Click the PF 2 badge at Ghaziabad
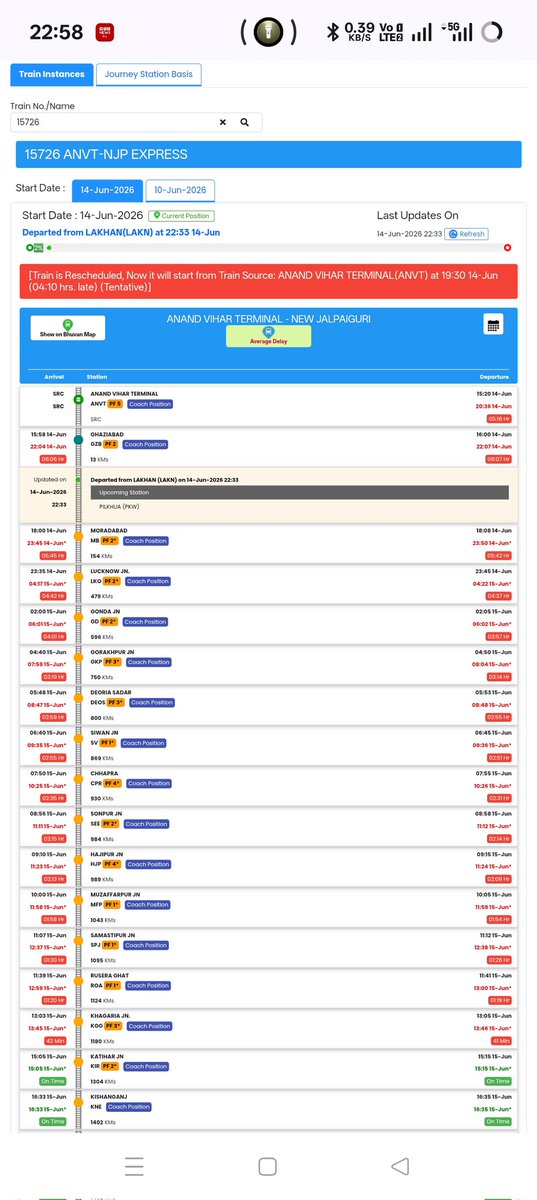Screen dimensions: 537x1200 click(110, 444)
